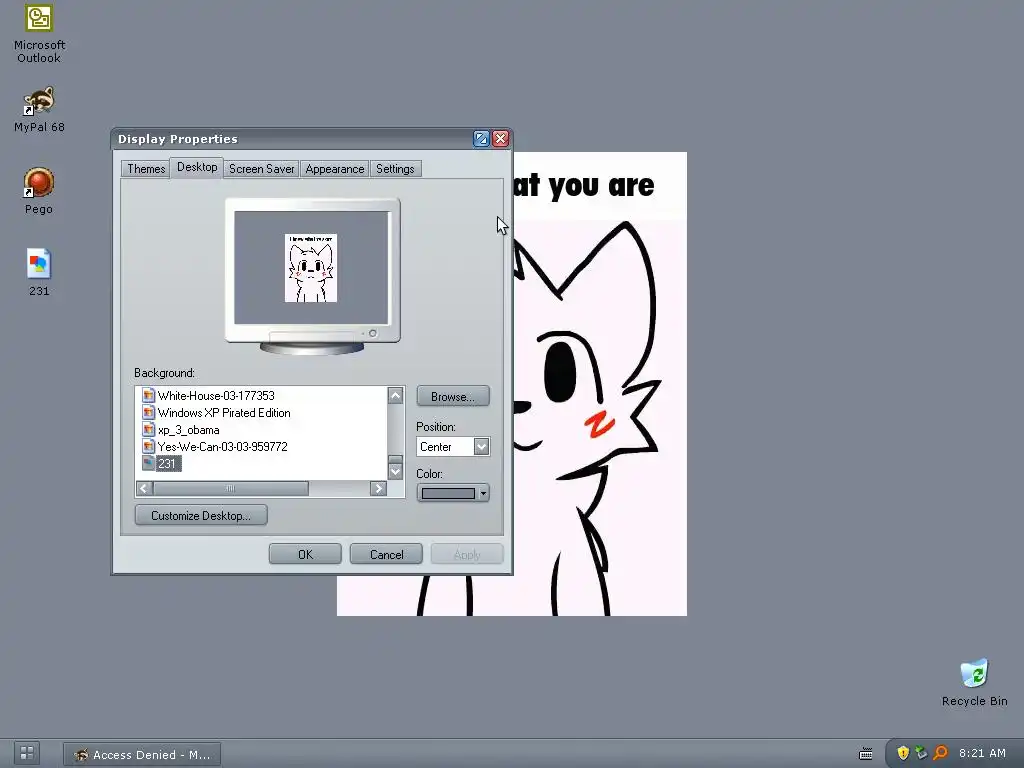Open the Settings tab
The image size is (1024, 768).
(x=395, y=169)
